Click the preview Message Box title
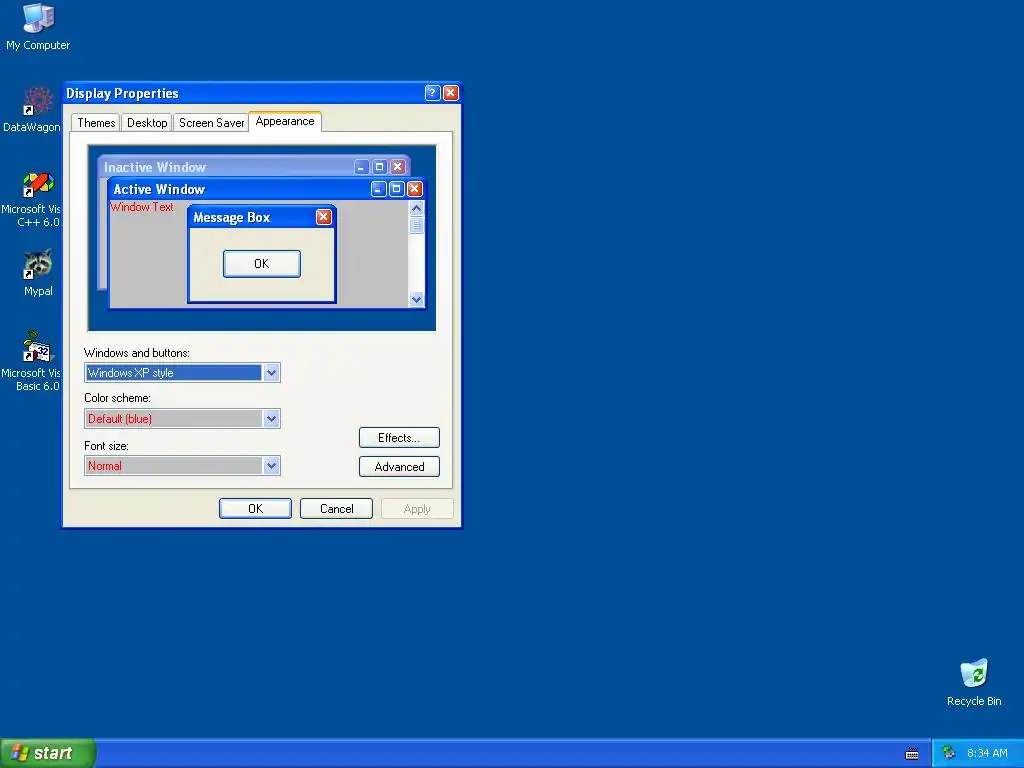This screenshot has width=1024, height=768. click(x=231, y=217)
